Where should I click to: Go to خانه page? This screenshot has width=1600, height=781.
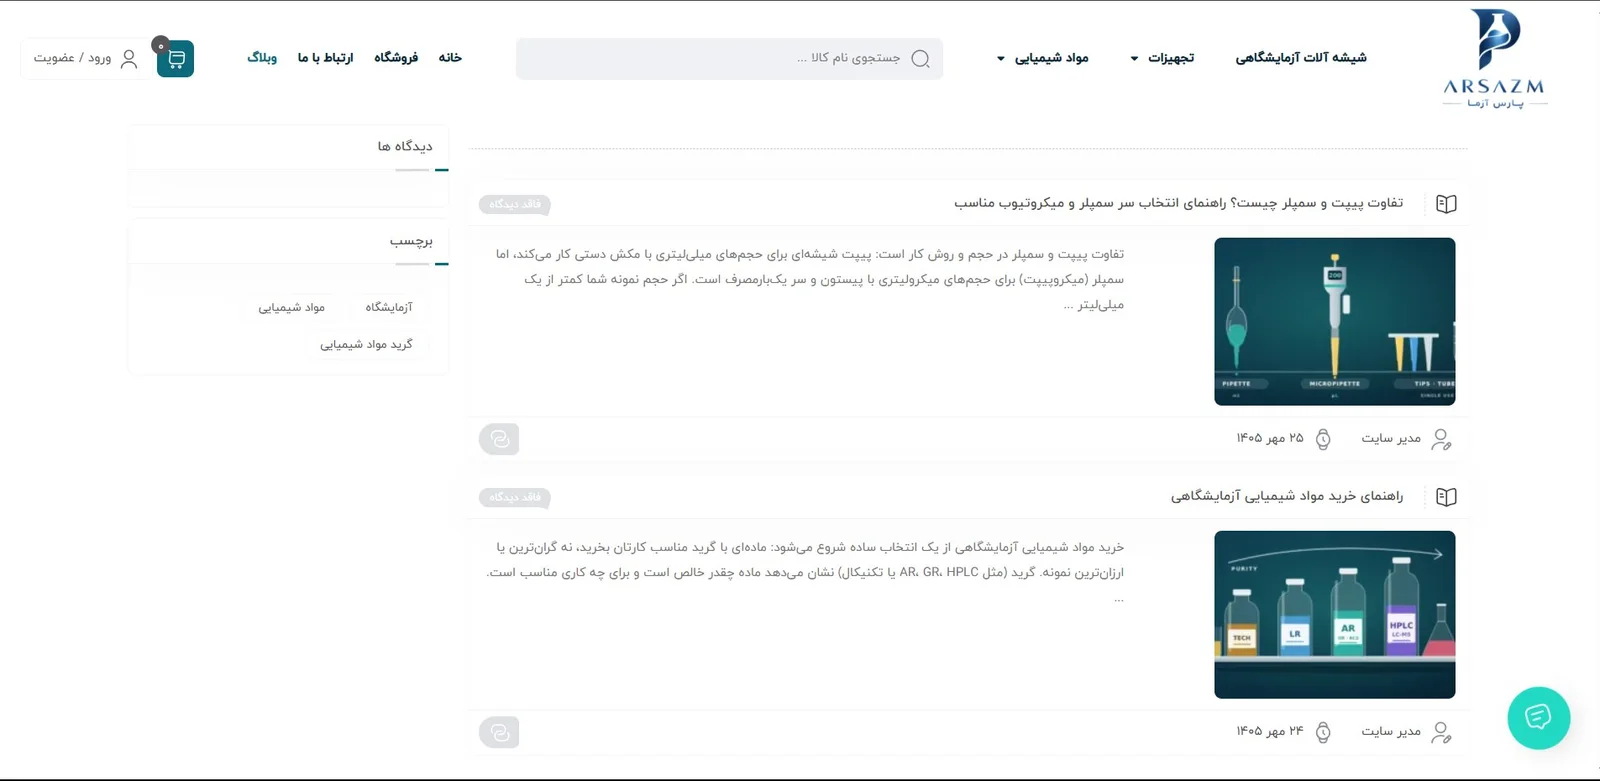[x=450, y=58]
